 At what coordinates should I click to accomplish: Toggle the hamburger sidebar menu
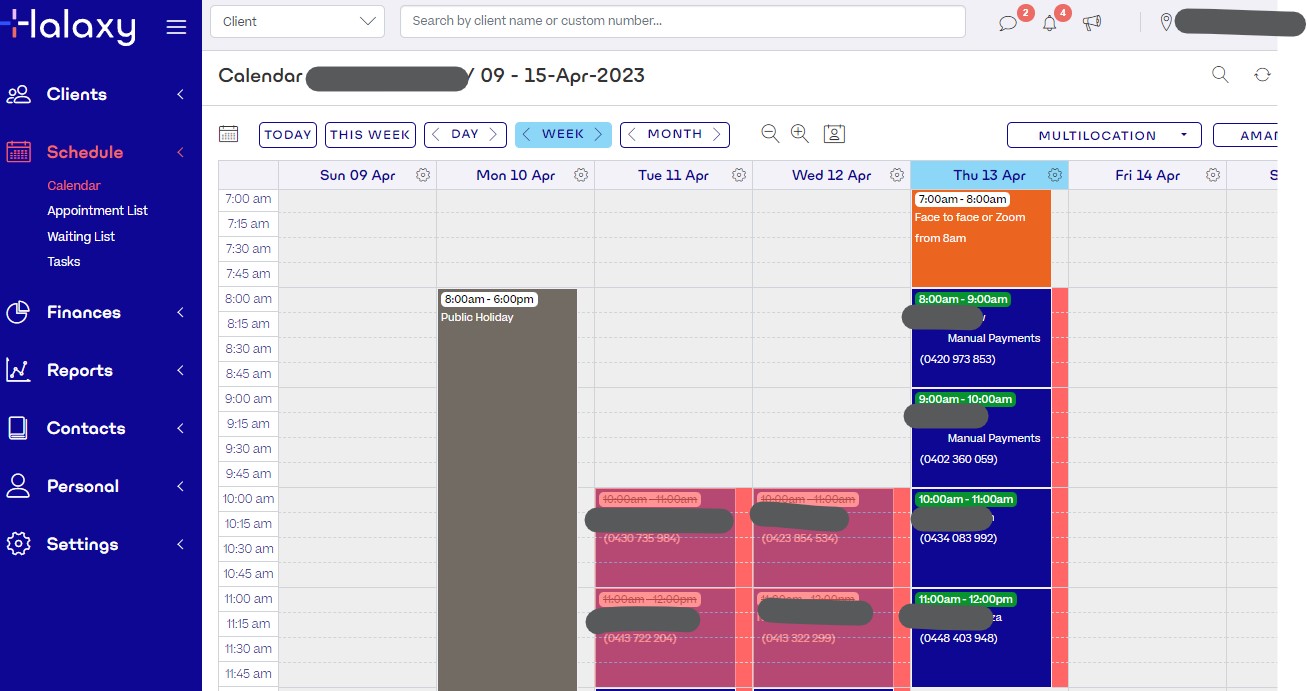pos(176,27)
